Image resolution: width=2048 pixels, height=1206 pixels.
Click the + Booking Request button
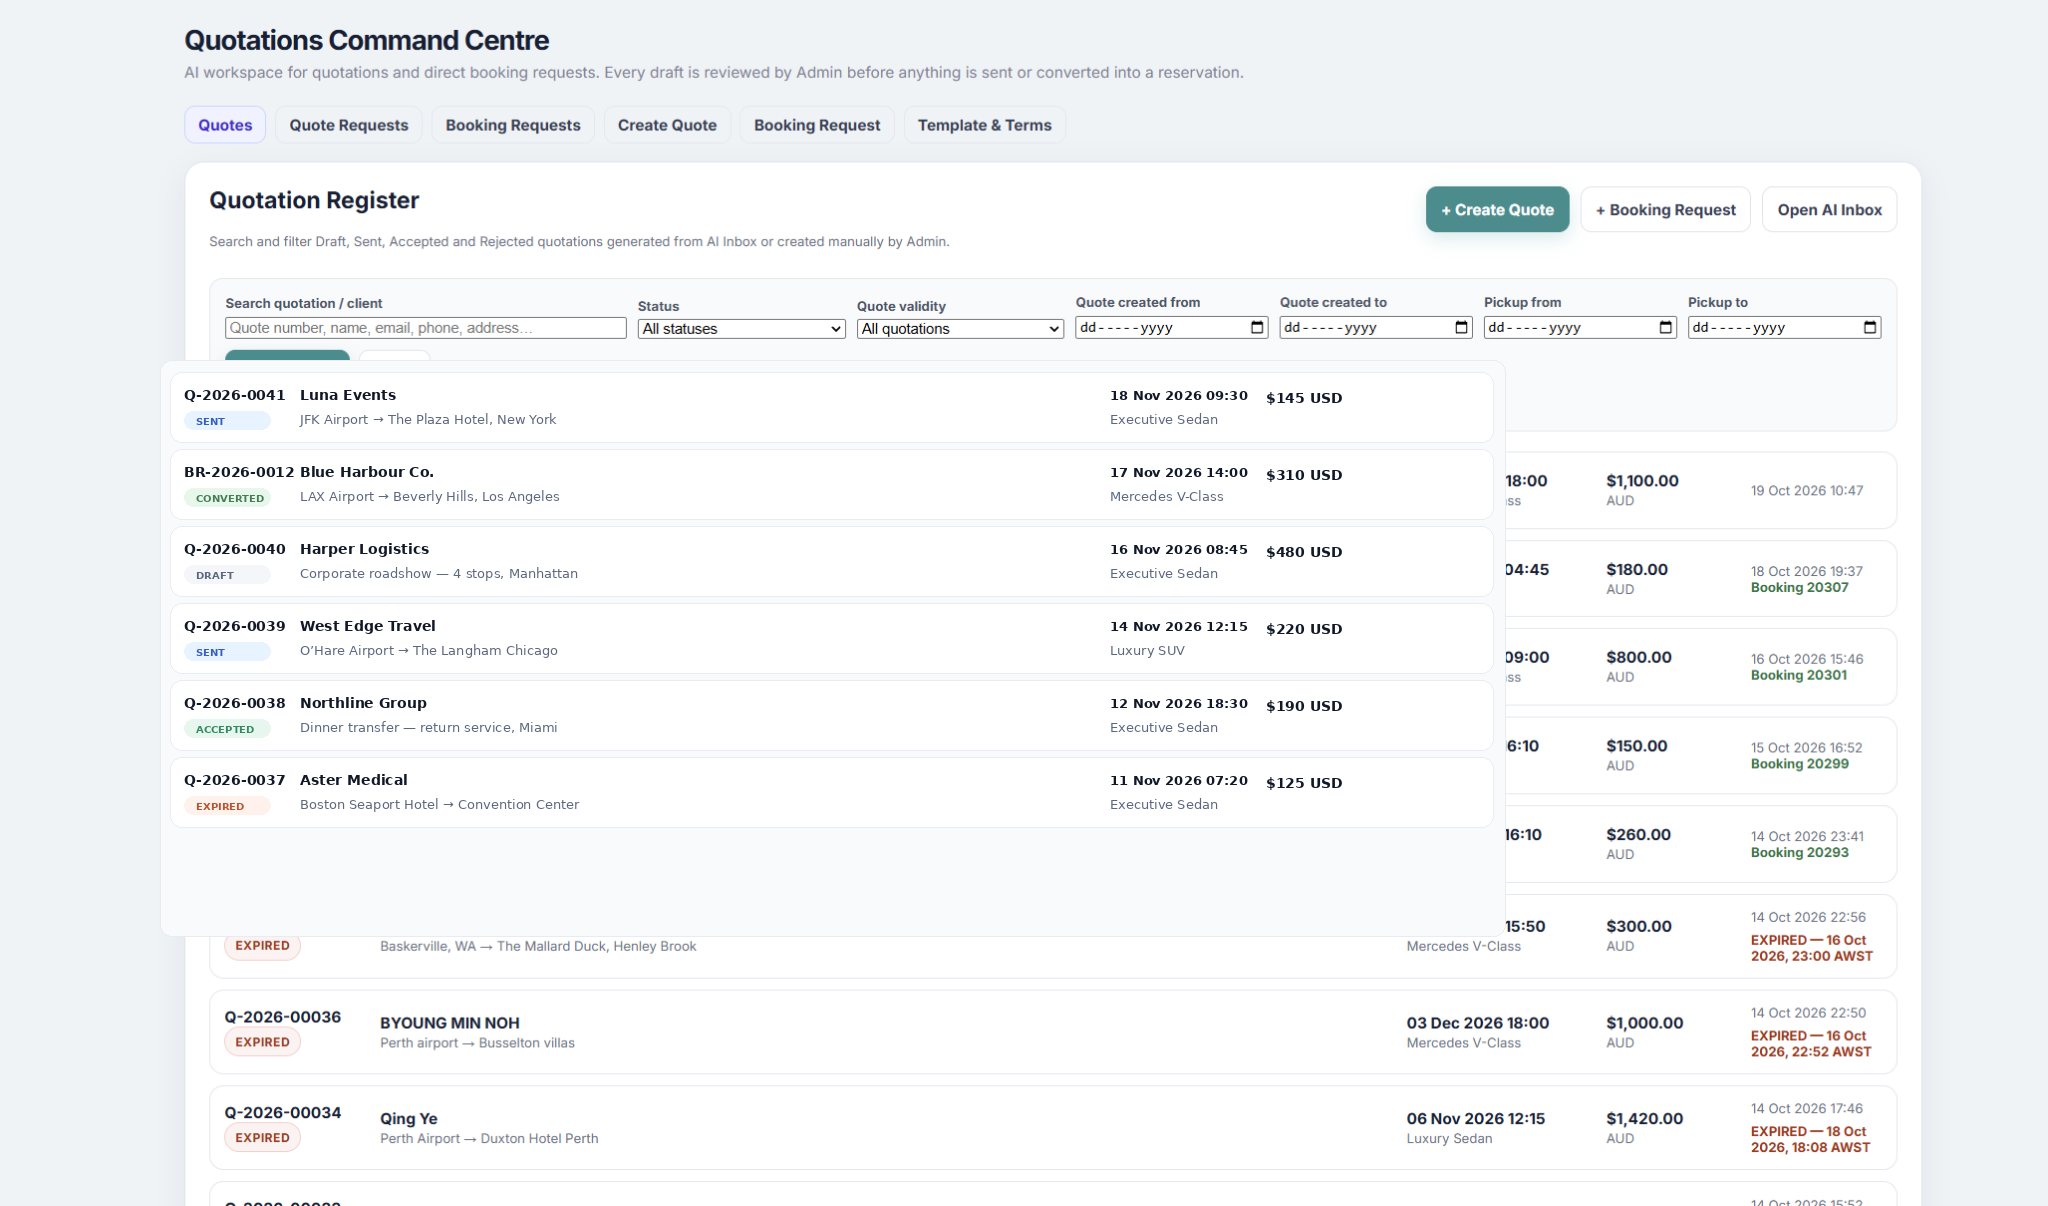pos(1665,210)
